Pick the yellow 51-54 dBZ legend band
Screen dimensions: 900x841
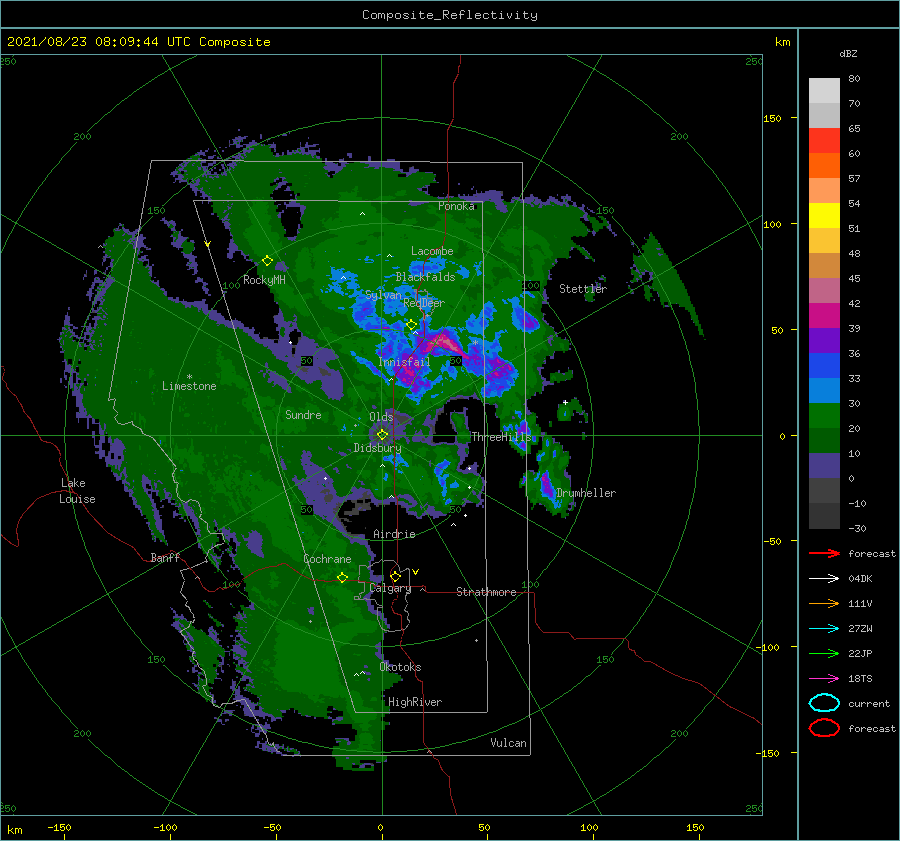point(824,216)
